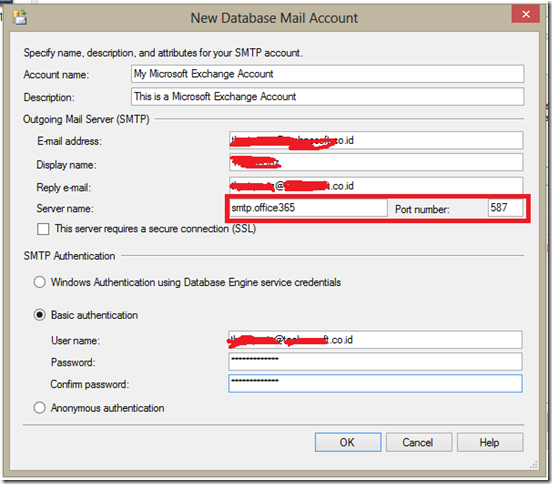Screen dimensions: 552x484
Task: Click the Password input field
Action: tap(375, 362)
